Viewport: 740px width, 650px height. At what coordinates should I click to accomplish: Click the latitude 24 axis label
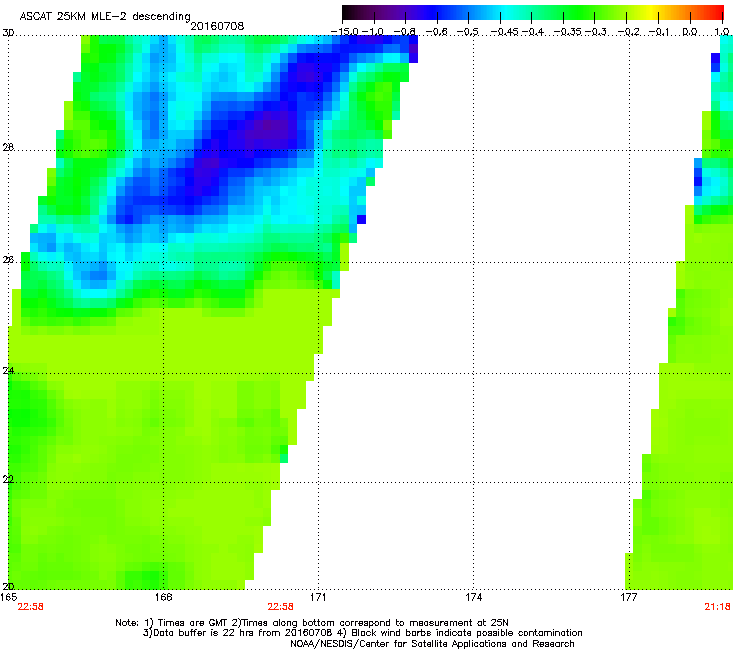(8, 371)
